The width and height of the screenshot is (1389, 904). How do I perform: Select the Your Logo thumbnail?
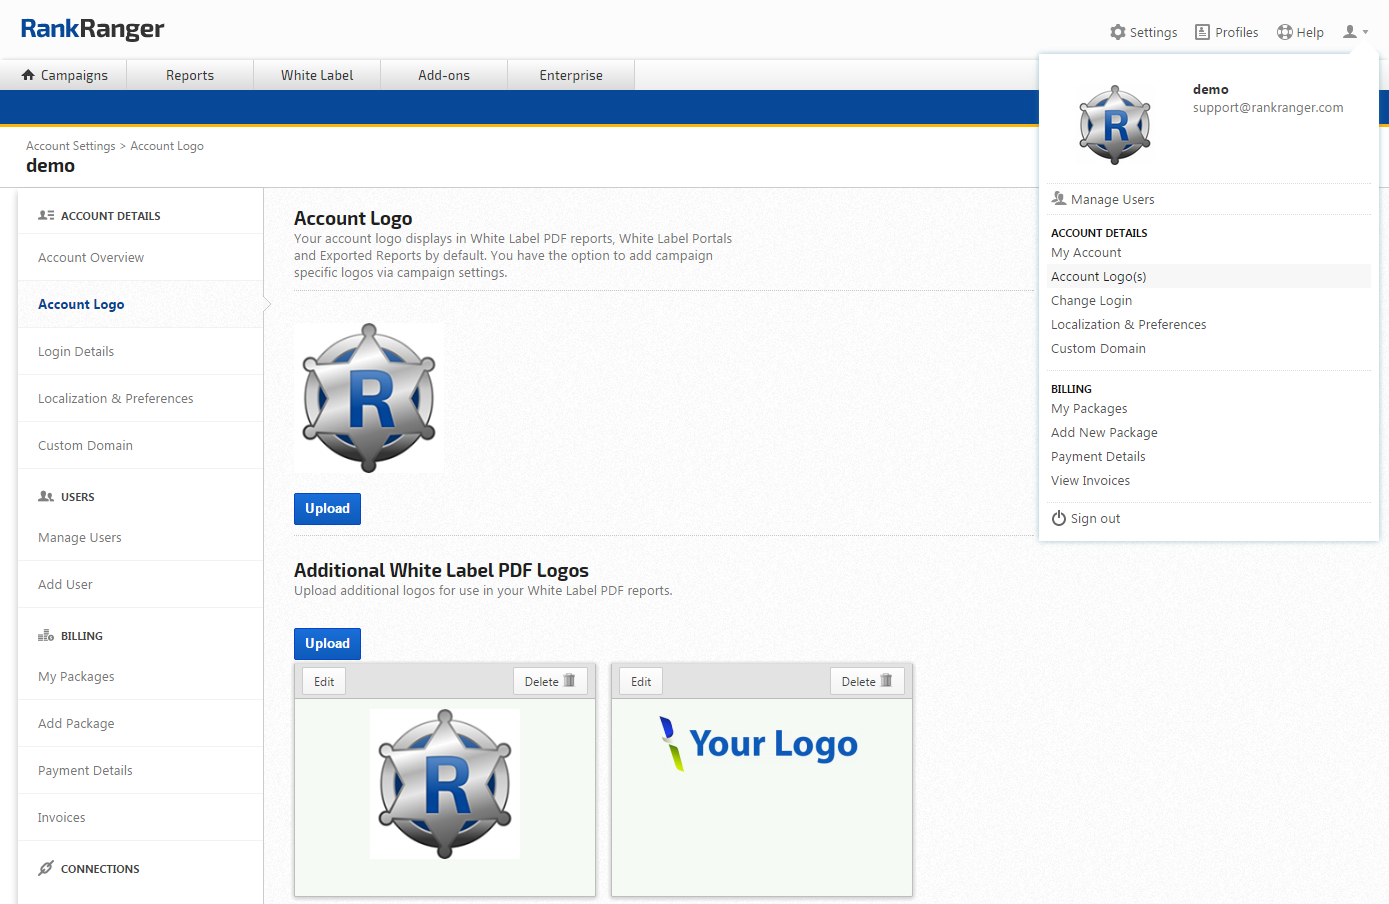pyautogui.click(x=761, y=745)
